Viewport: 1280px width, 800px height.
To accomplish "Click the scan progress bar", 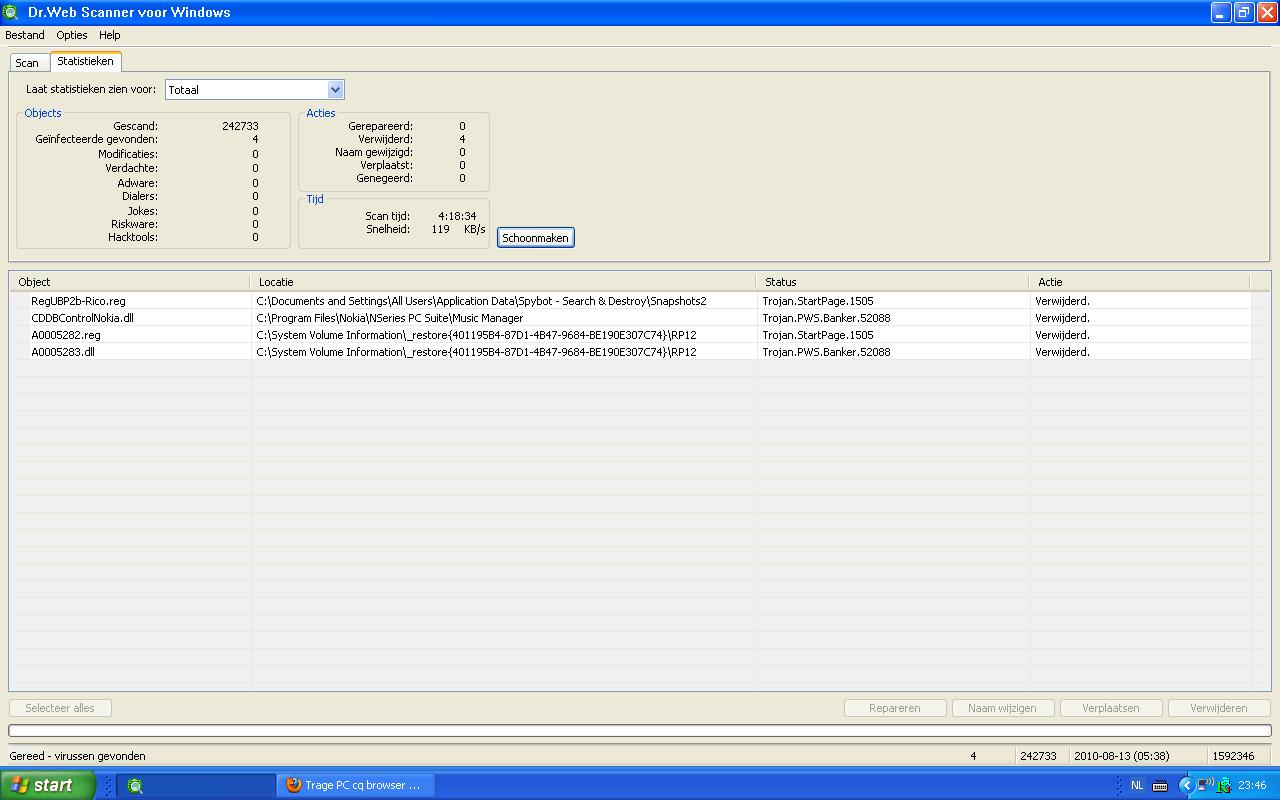I will point(640,731).
